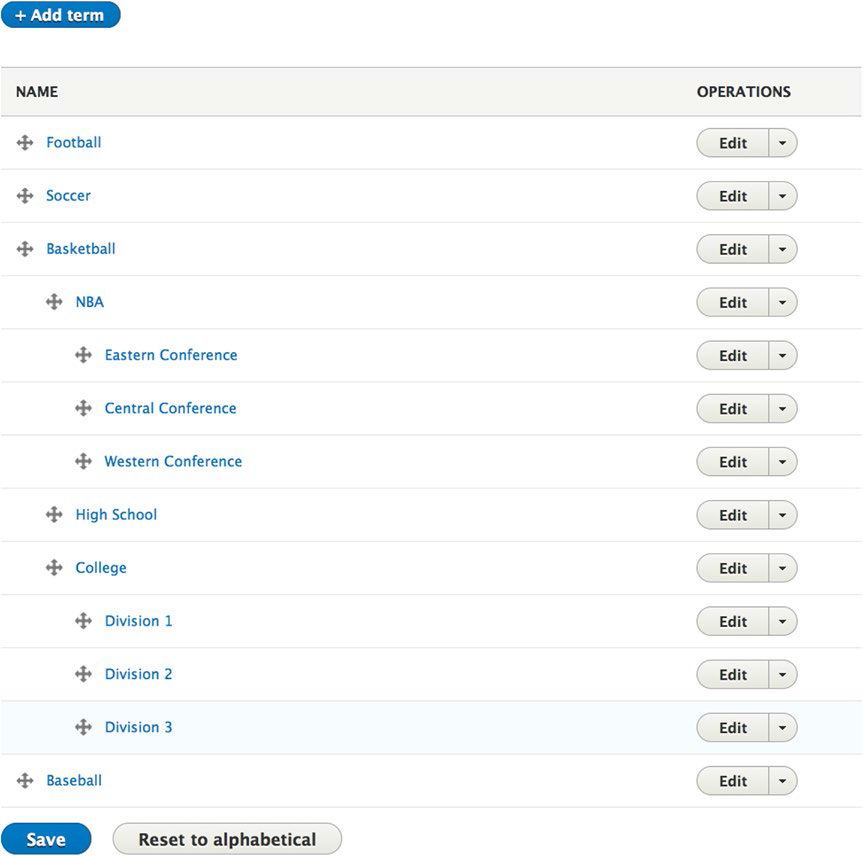Open the Division 2 term link
The height and width of the screenshot is (856, 863).
point(138,674)
